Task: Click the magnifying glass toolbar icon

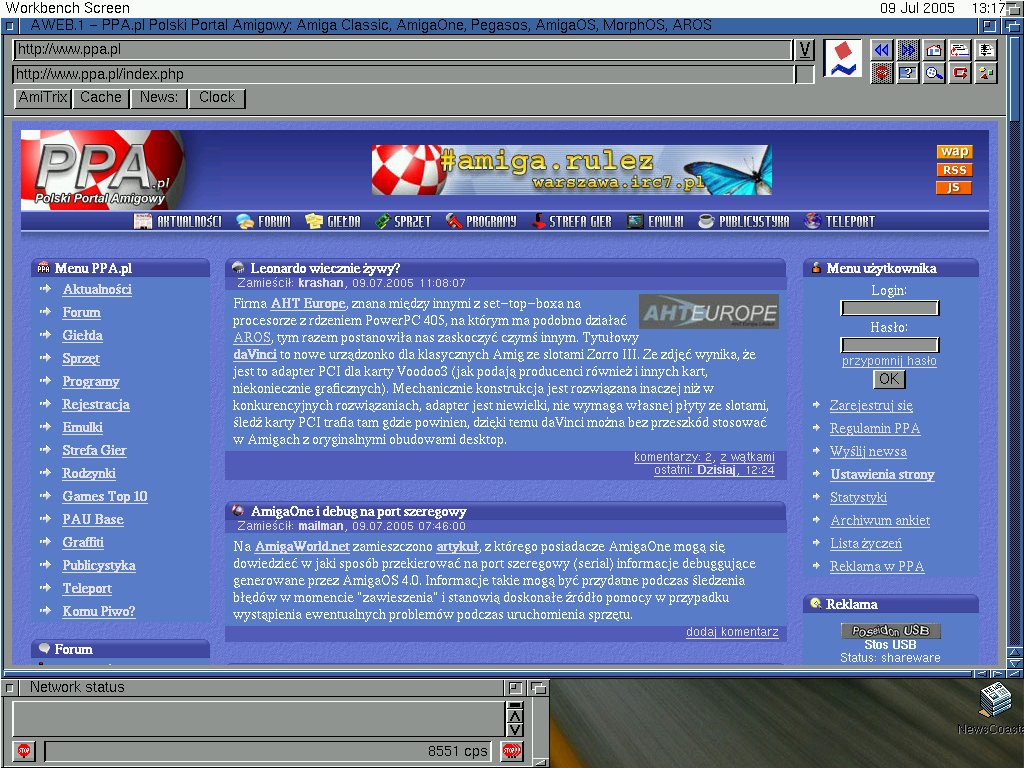Action: click(x=934, y=72)
